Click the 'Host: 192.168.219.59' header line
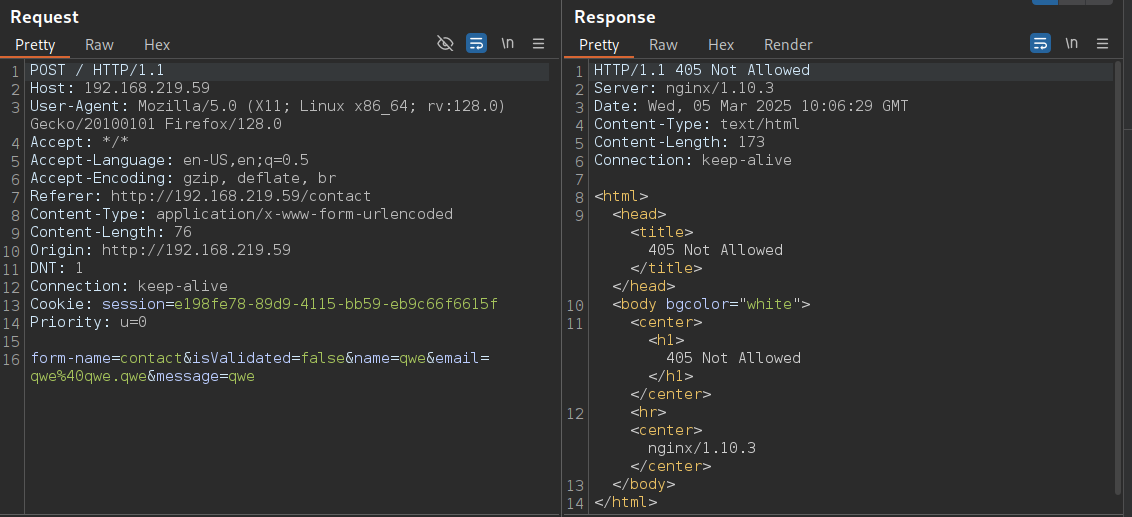Viewport: 1132px width, 517px height. (x=120, y=88)
